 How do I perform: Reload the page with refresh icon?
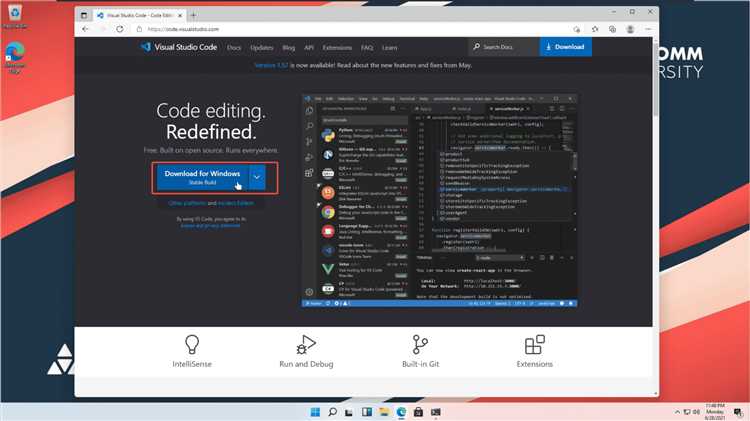click(120, 29)
